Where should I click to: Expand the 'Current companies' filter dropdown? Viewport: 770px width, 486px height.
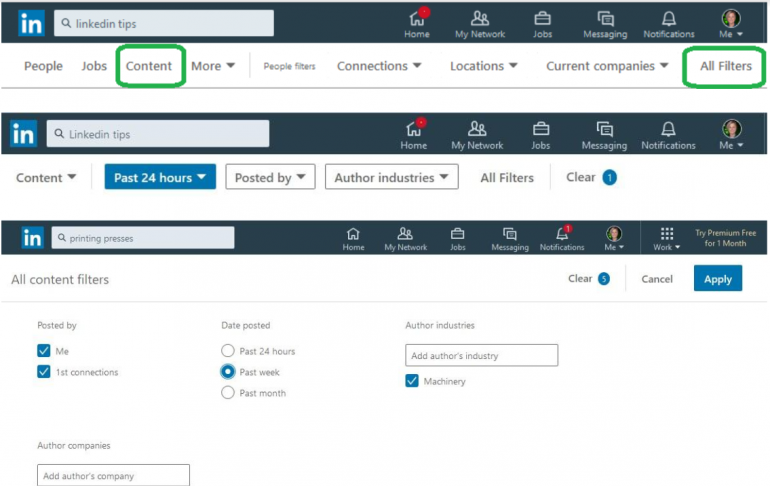[x=607, y=66]
